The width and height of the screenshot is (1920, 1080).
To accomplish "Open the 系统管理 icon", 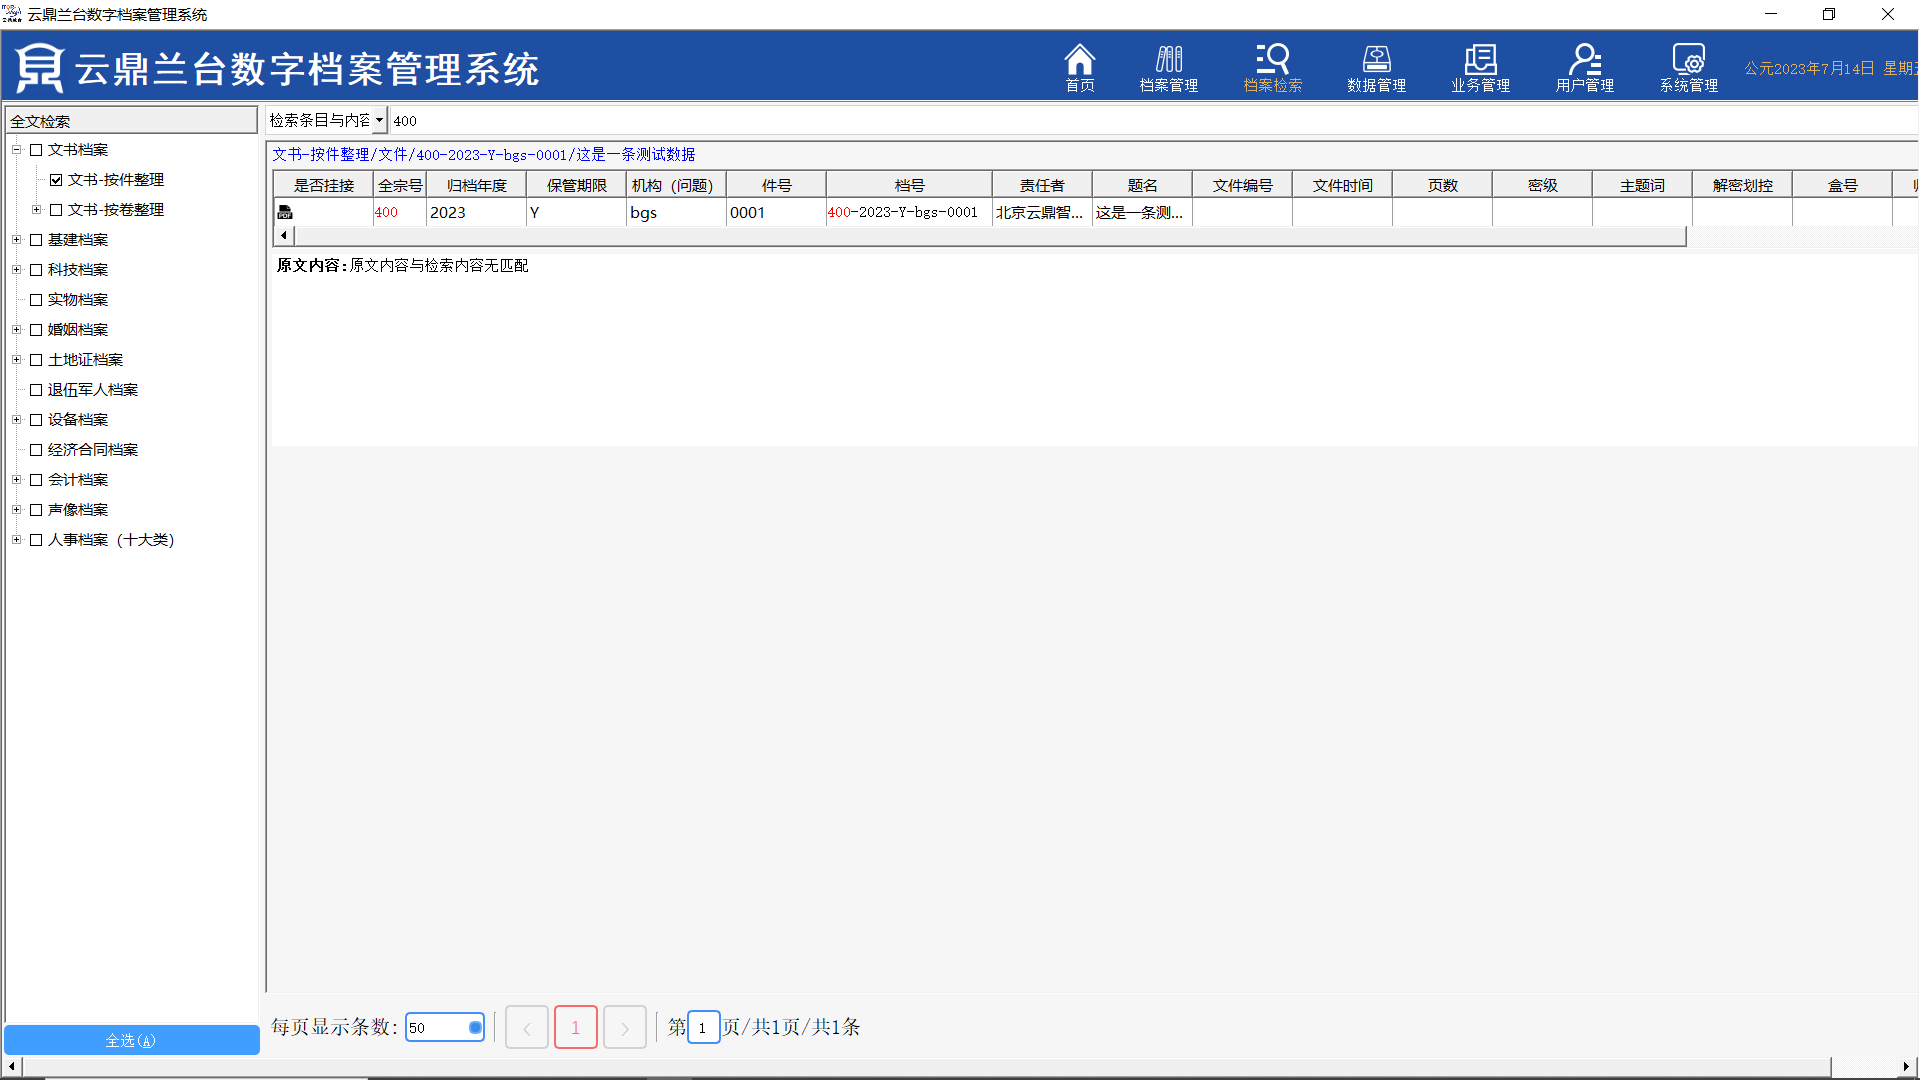I will [1688, 68].
